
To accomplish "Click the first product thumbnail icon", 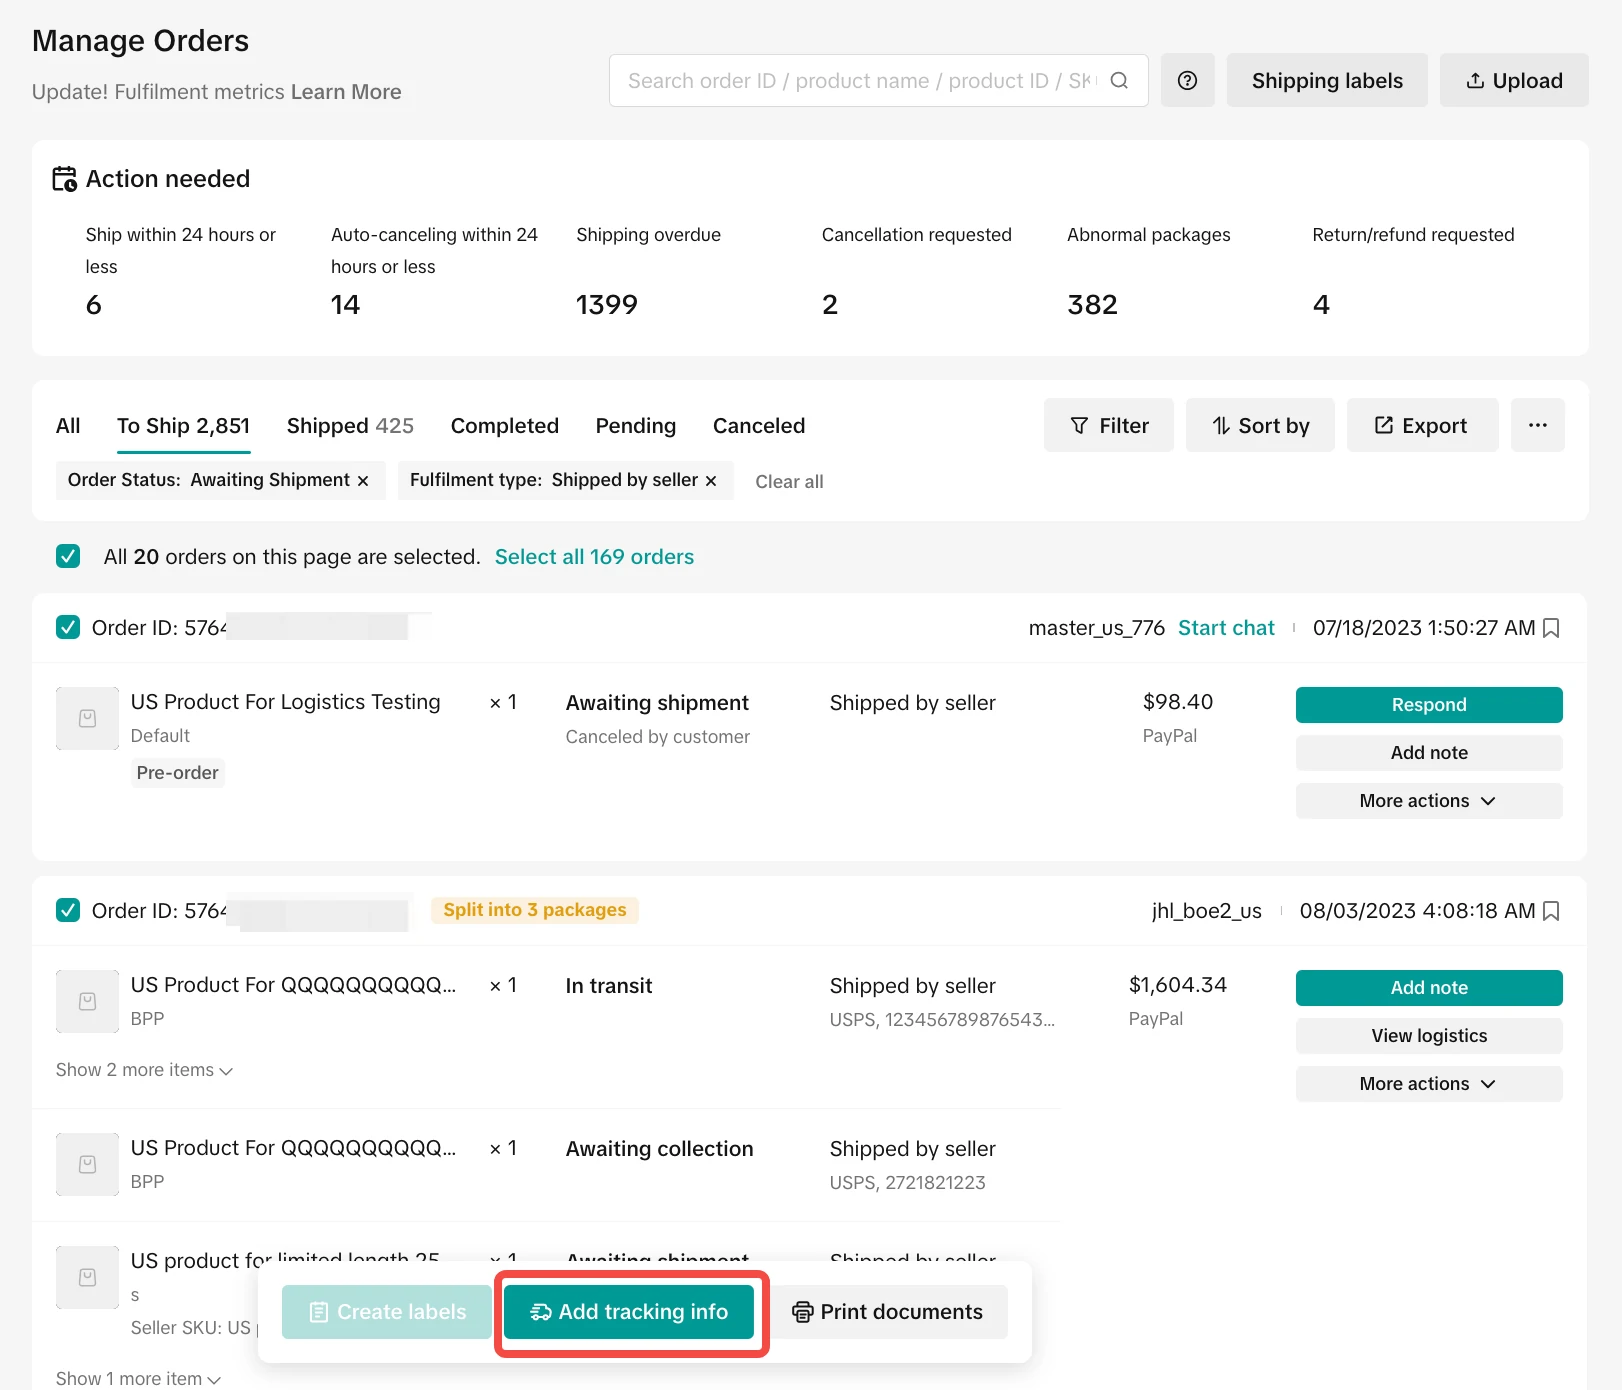I will pyautogui.click(x=87, y=718).
